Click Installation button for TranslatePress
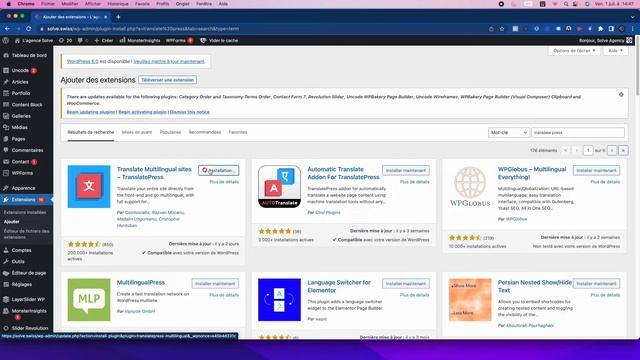640x360 pixels. coord(218,170)
